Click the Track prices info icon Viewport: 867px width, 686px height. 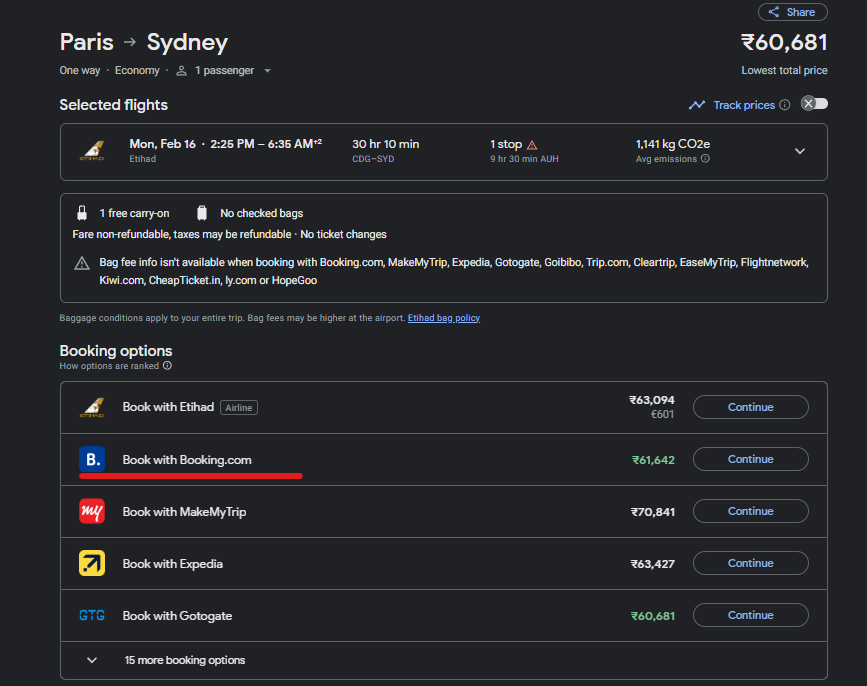[785, 105]
